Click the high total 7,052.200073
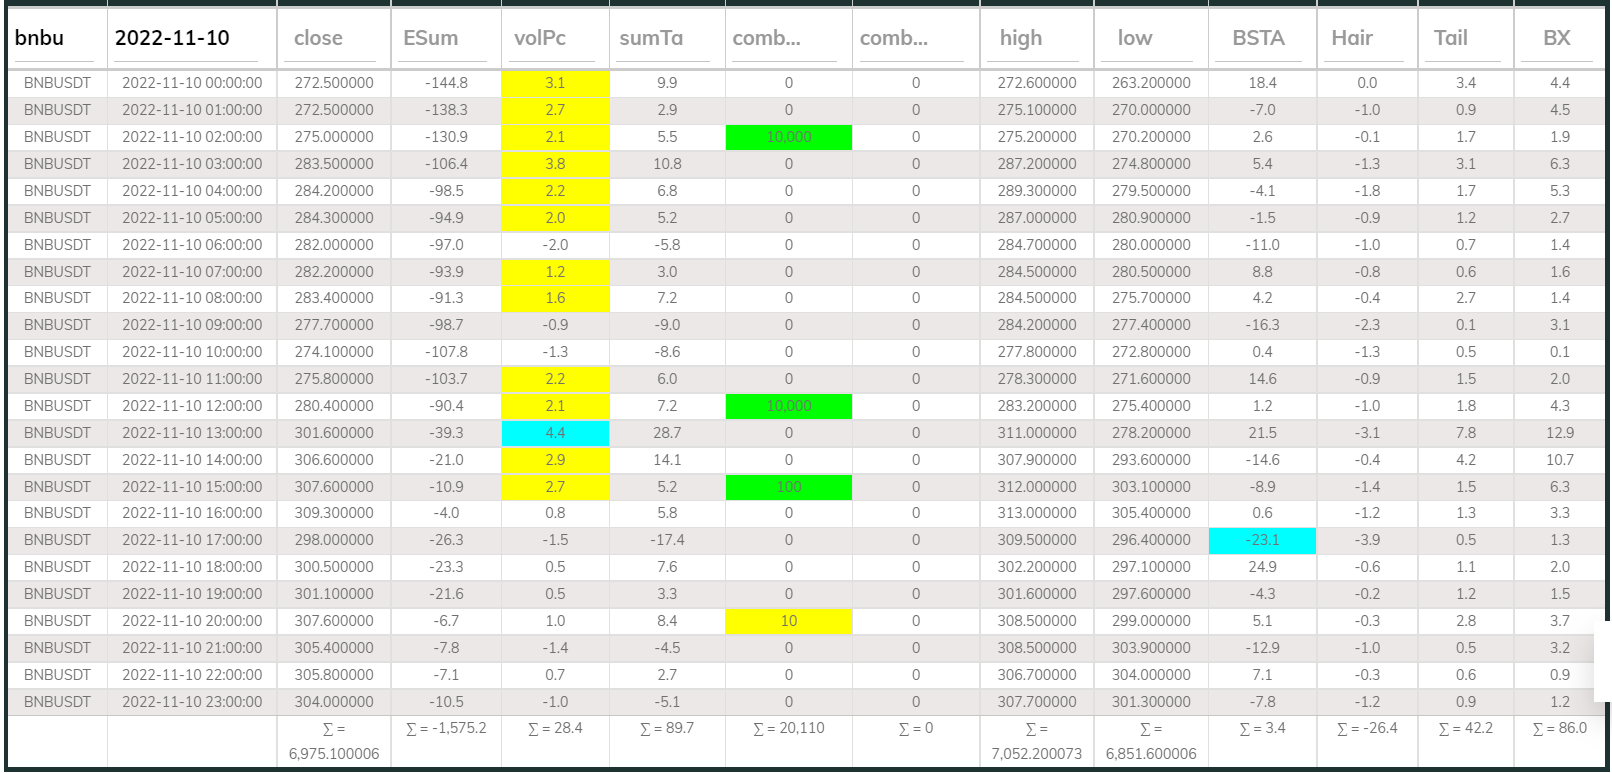The image size is (1612, 773). click(x=1037, y=754)
